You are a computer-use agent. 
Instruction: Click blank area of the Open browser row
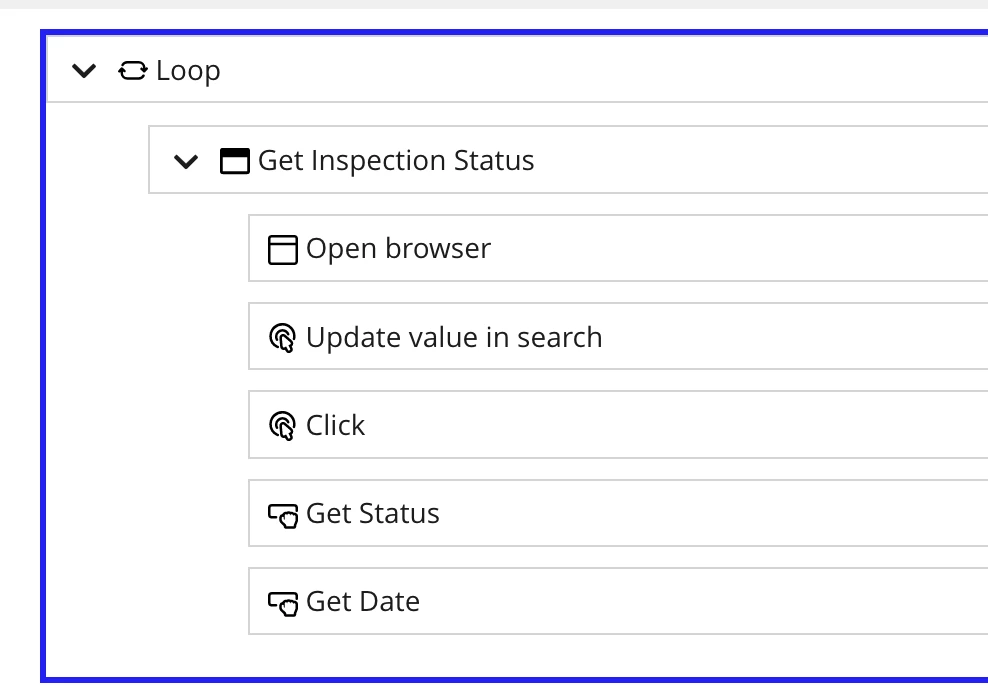737,248
